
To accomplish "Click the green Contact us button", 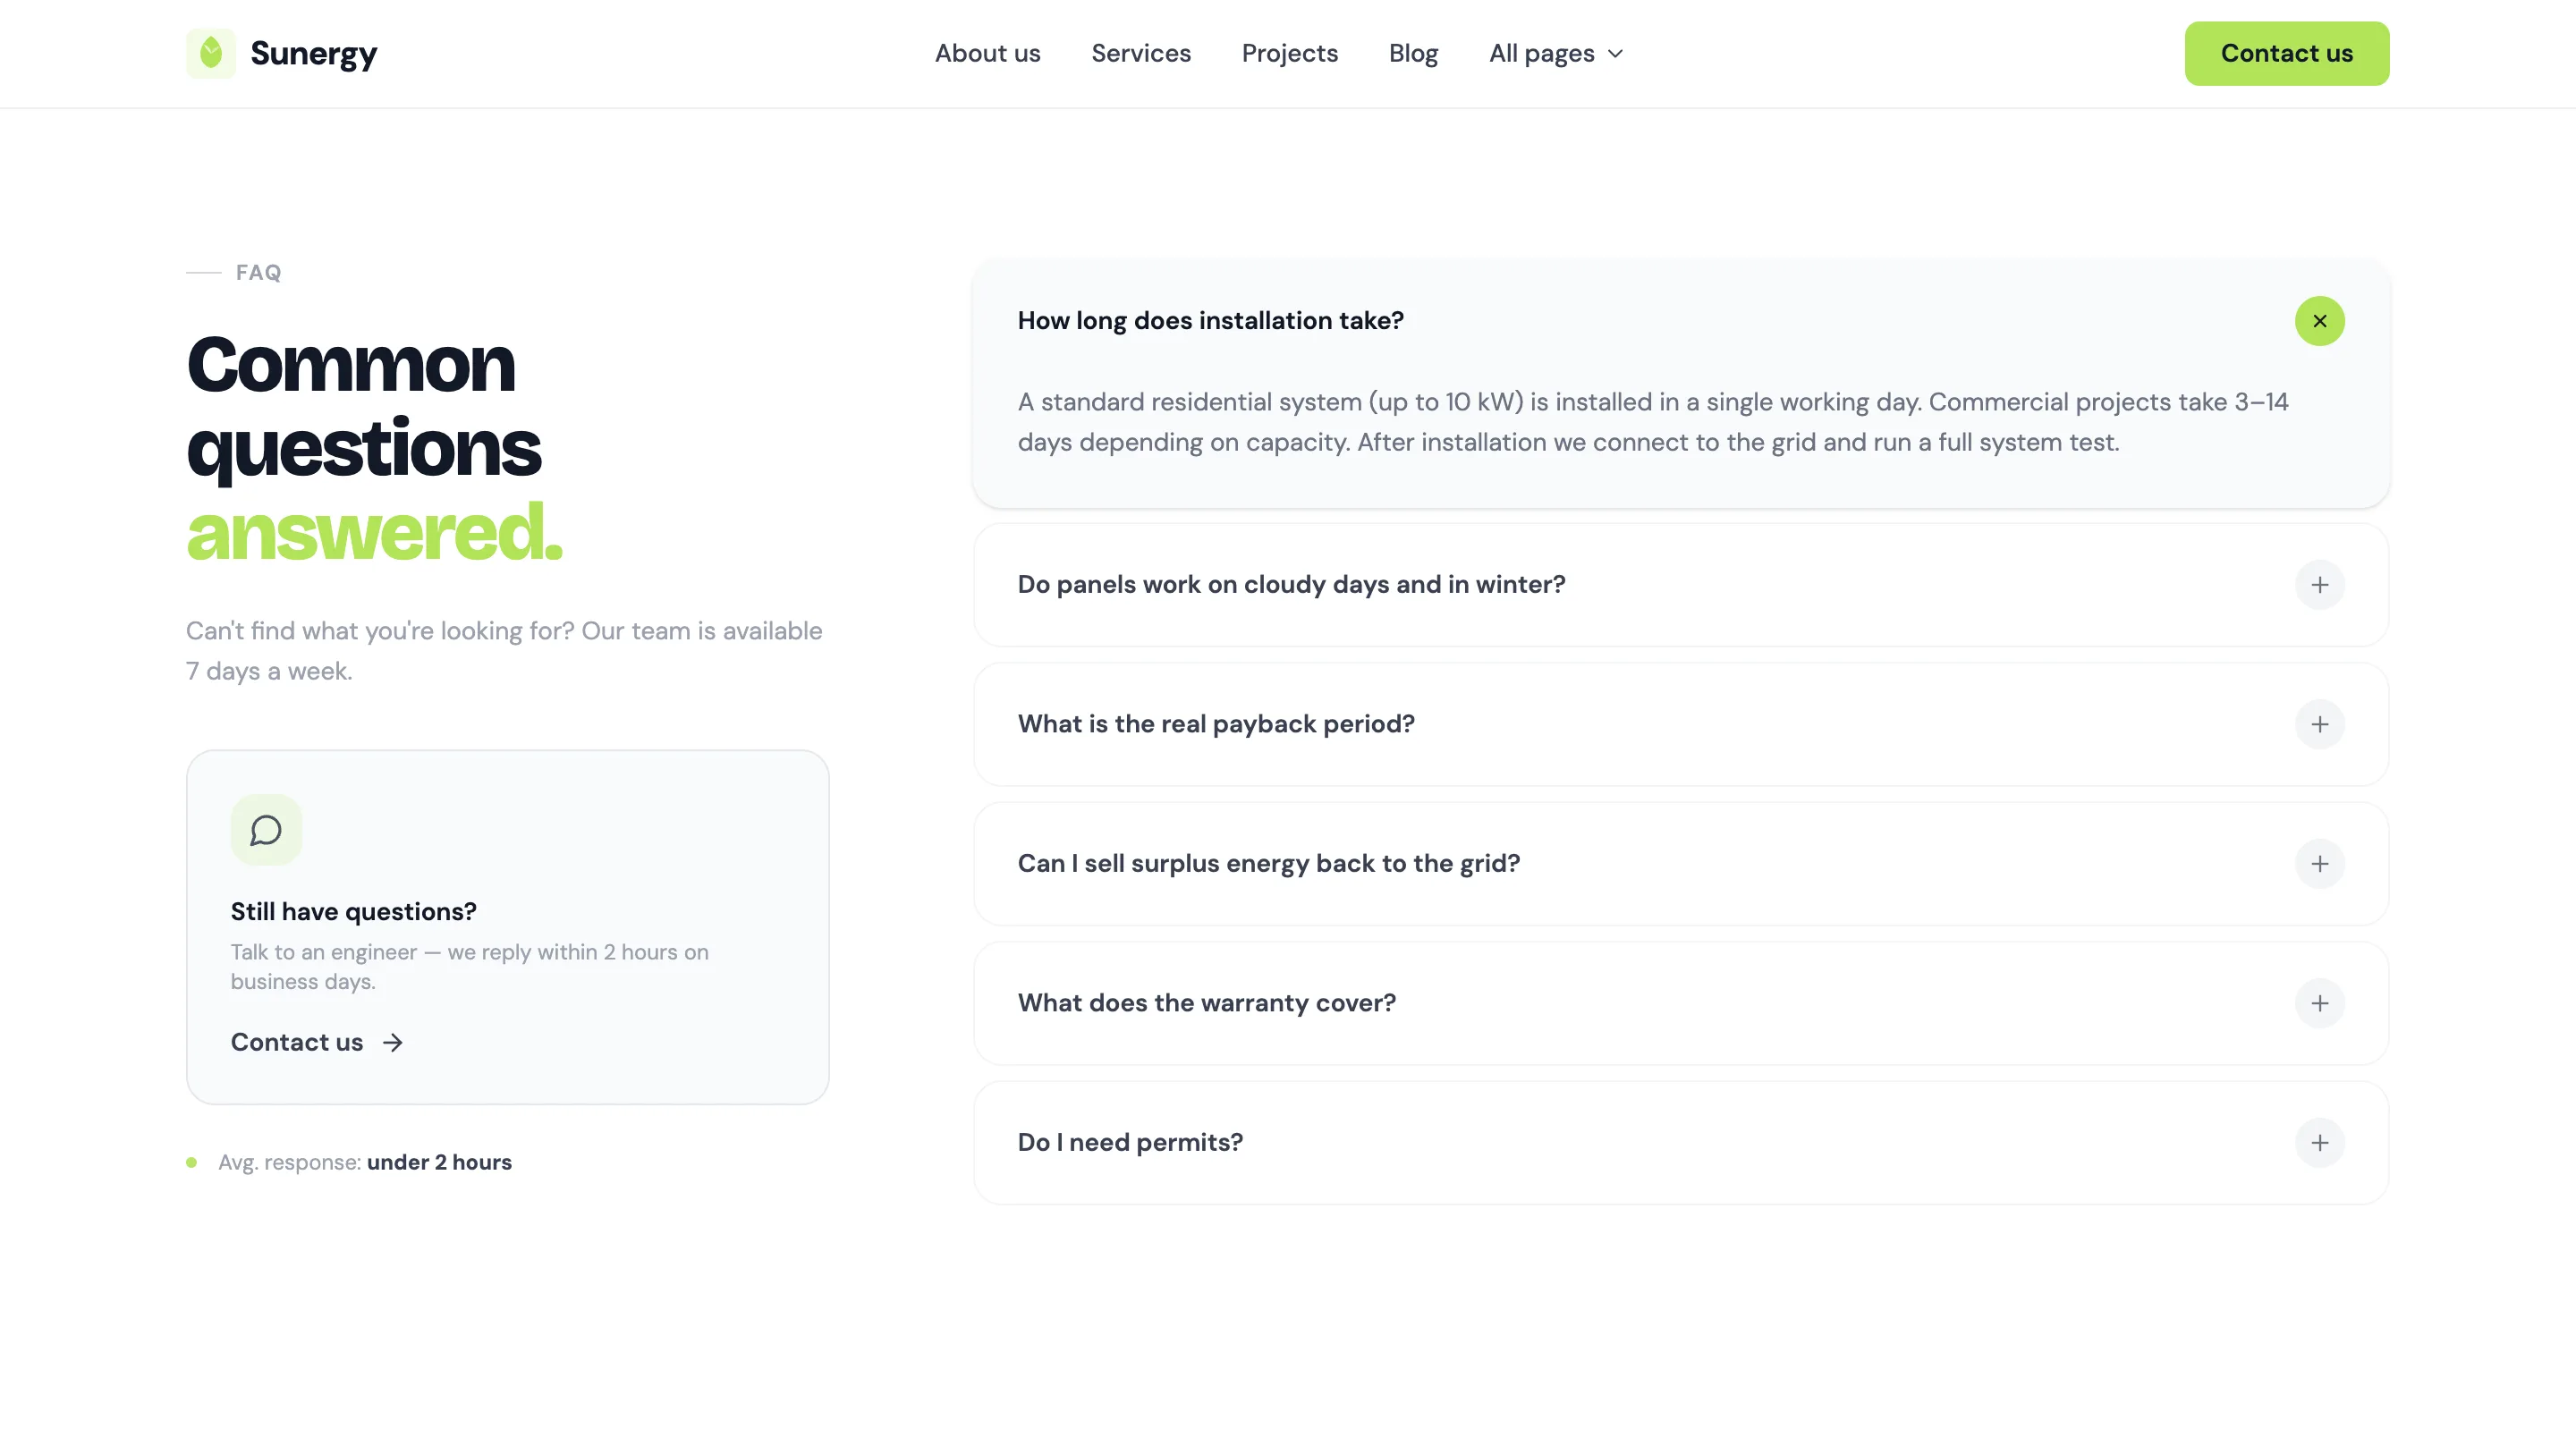I will (x=2287, y=53).
